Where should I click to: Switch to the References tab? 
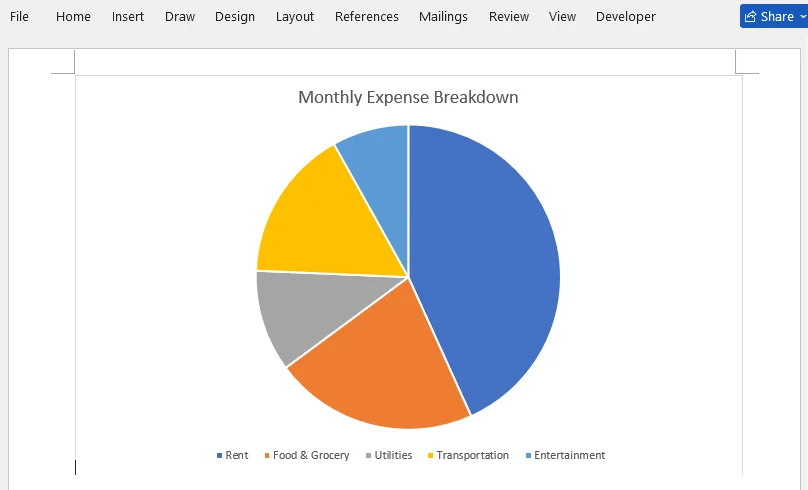pos(367,16)
